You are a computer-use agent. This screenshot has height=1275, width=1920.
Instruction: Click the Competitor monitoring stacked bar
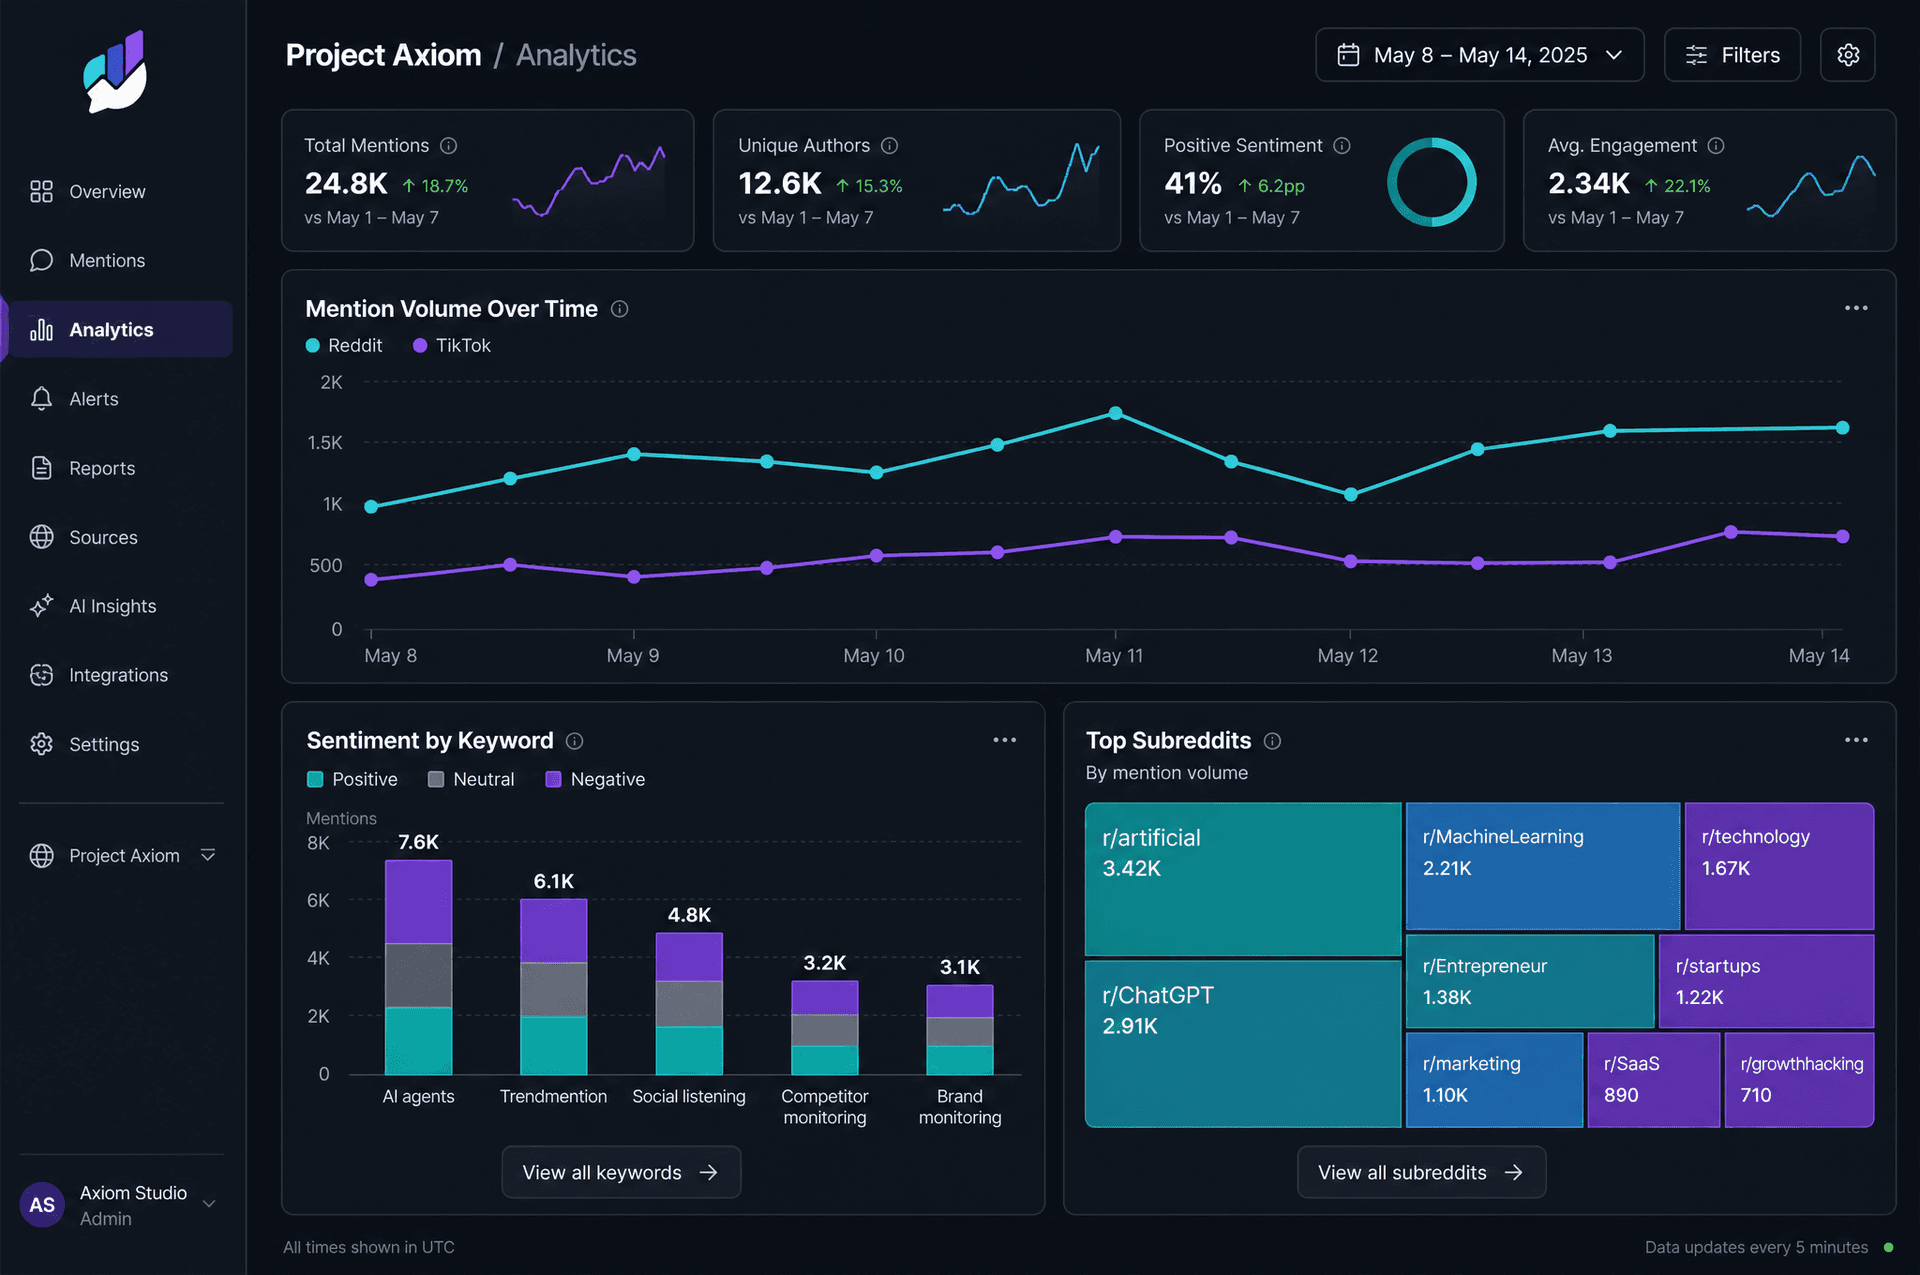825,1028
